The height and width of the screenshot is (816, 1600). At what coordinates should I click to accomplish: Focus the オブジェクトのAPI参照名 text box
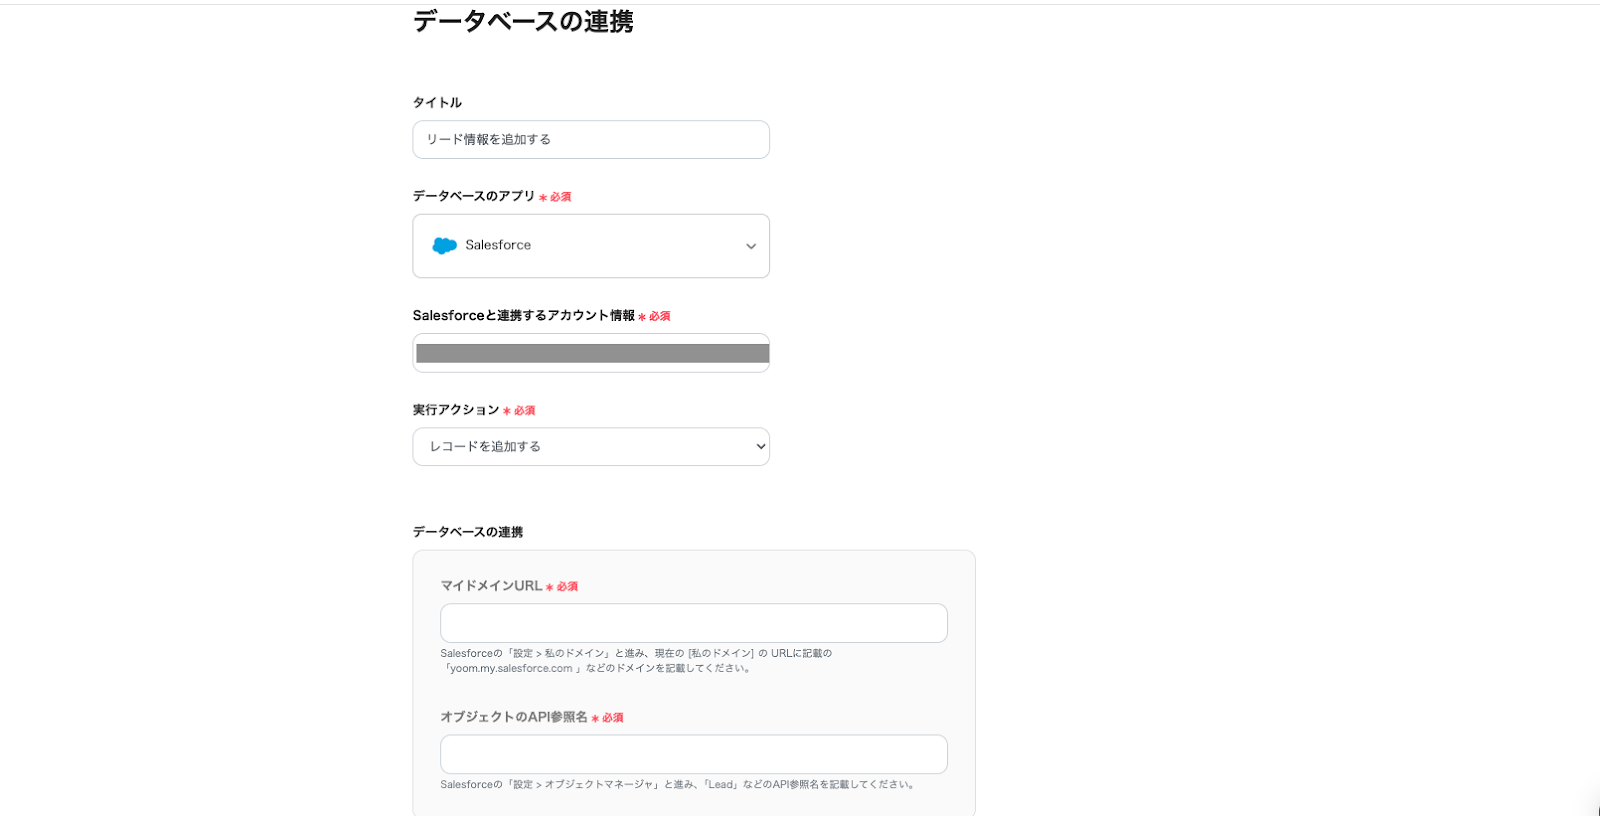(693, 754)
